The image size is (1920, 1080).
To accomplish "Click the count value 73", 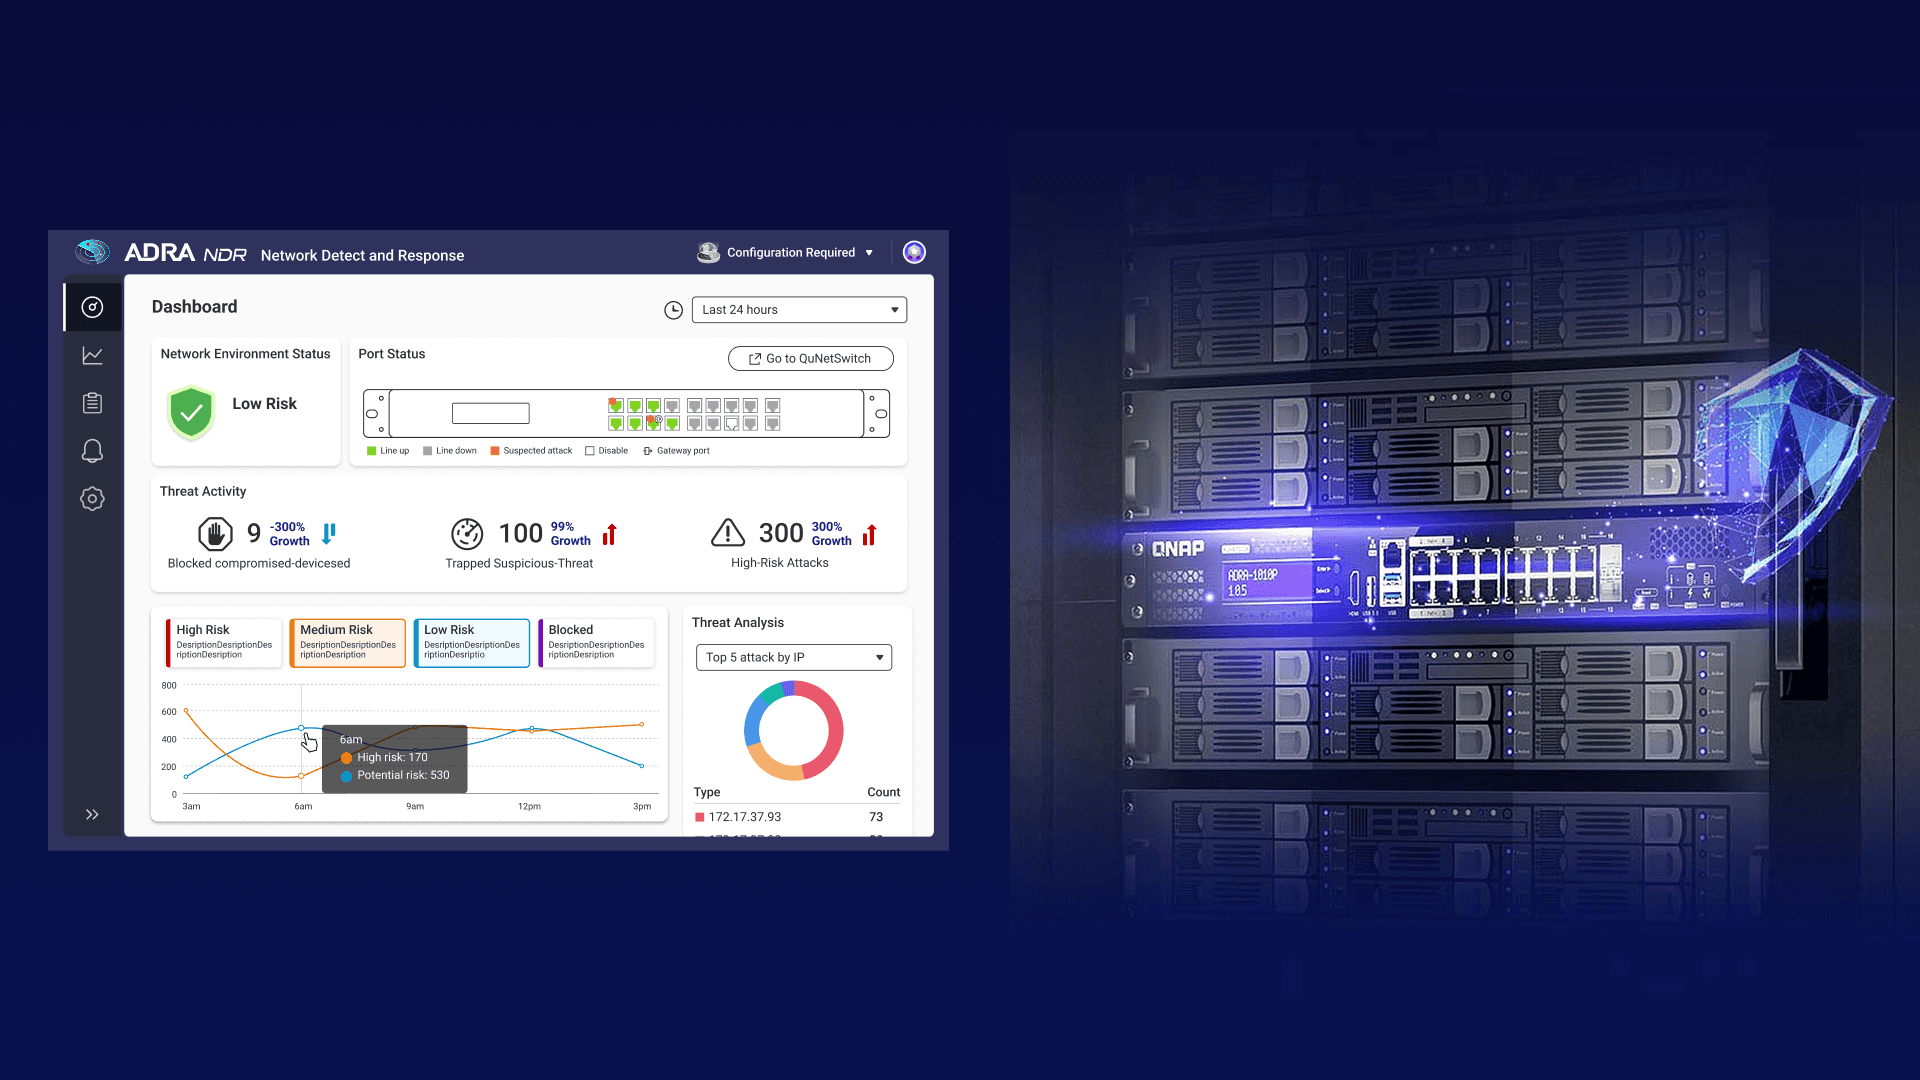I will pyautogui.click(x=876, y=817).
